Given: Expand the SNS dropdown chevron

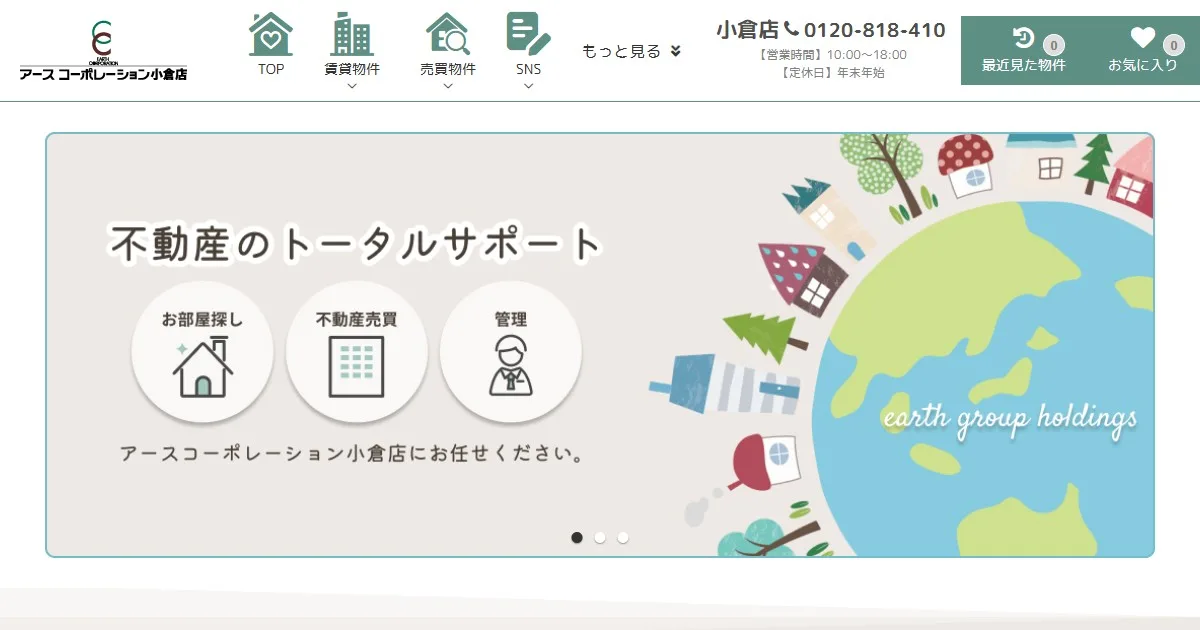Looking at the screenshot, I should (528, 86).
